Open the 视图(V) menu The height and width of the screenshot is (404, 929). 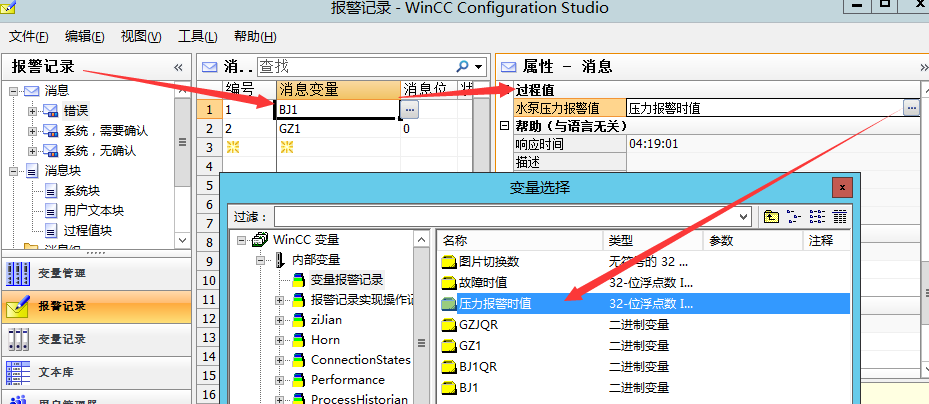(x=140, y=36)
